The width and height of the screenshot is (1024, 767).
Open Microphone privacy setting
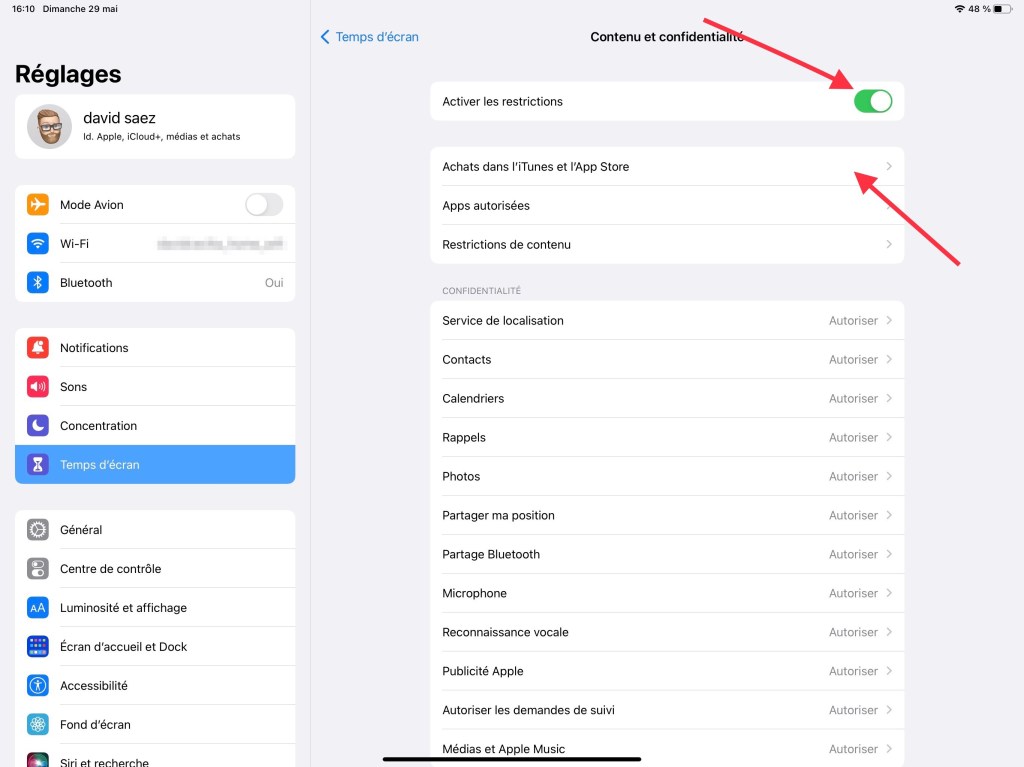(666, 594)
